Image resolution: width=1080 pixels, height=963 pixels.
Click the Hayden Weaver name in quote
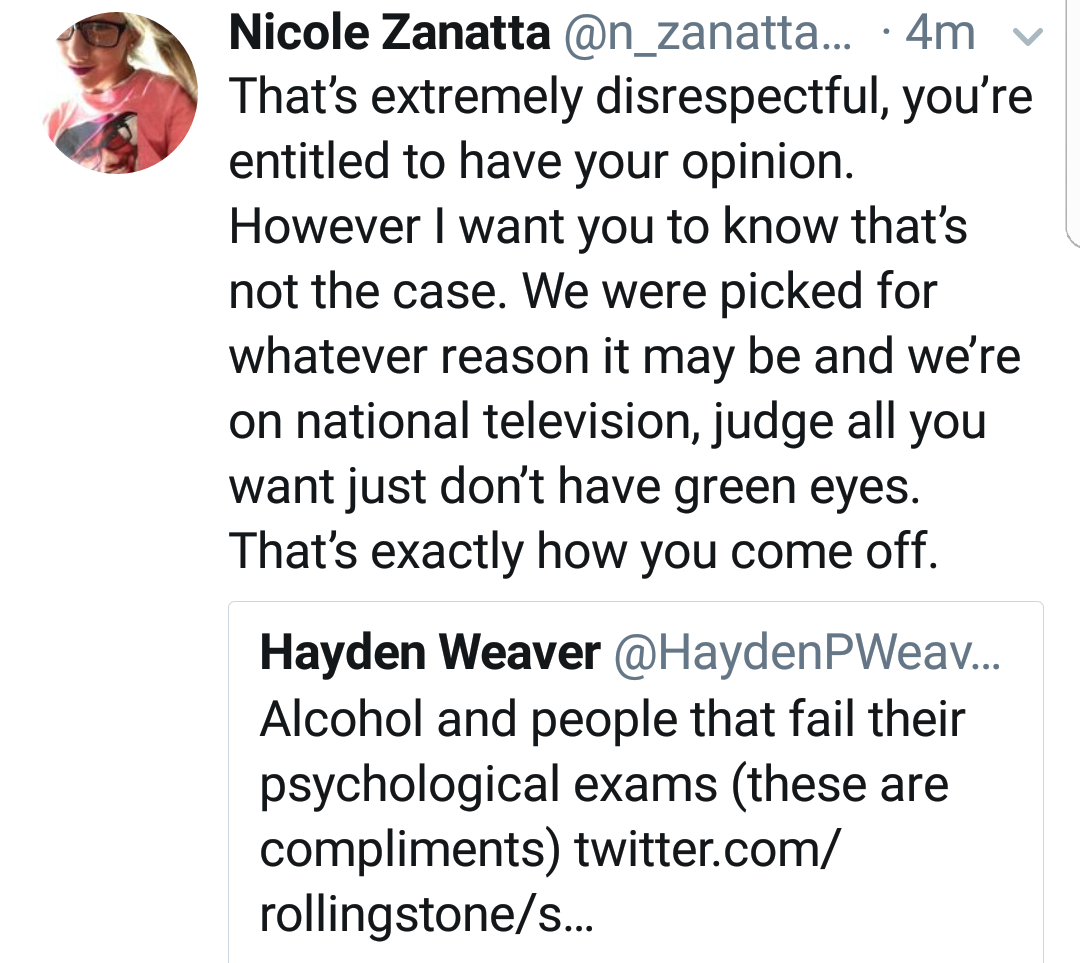(x=430, y=652)
